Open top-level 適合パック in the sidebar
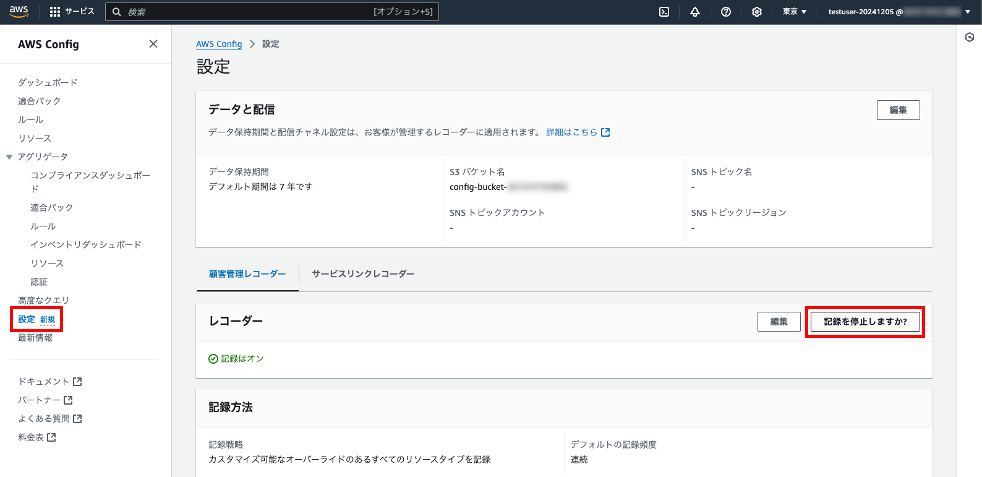Screen dimensions: 982x477 39,101
